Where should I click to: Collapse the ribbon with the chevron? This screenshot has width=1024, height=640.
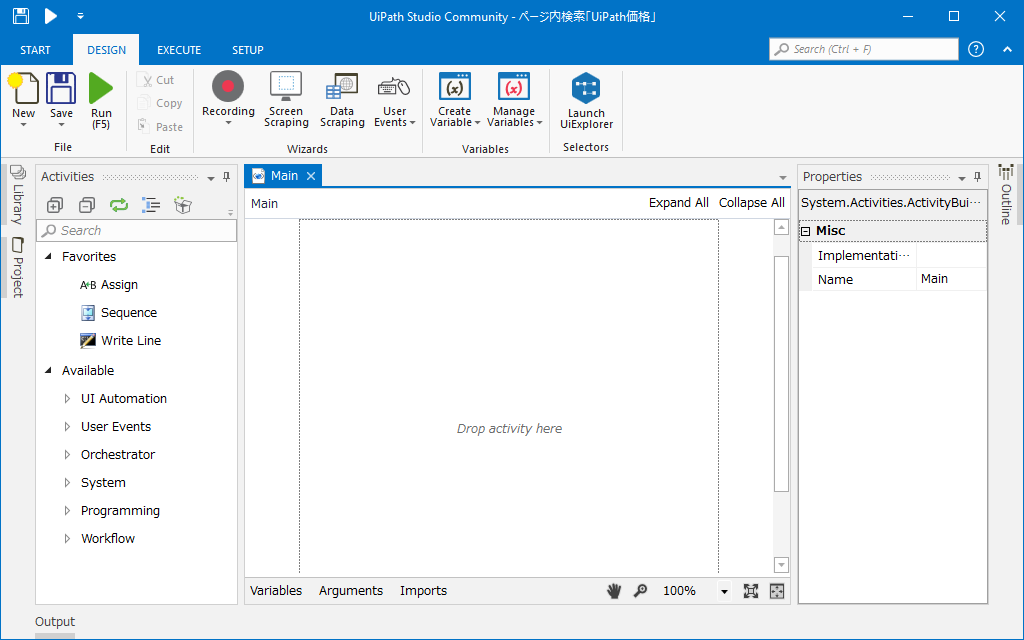[1007, 50]
